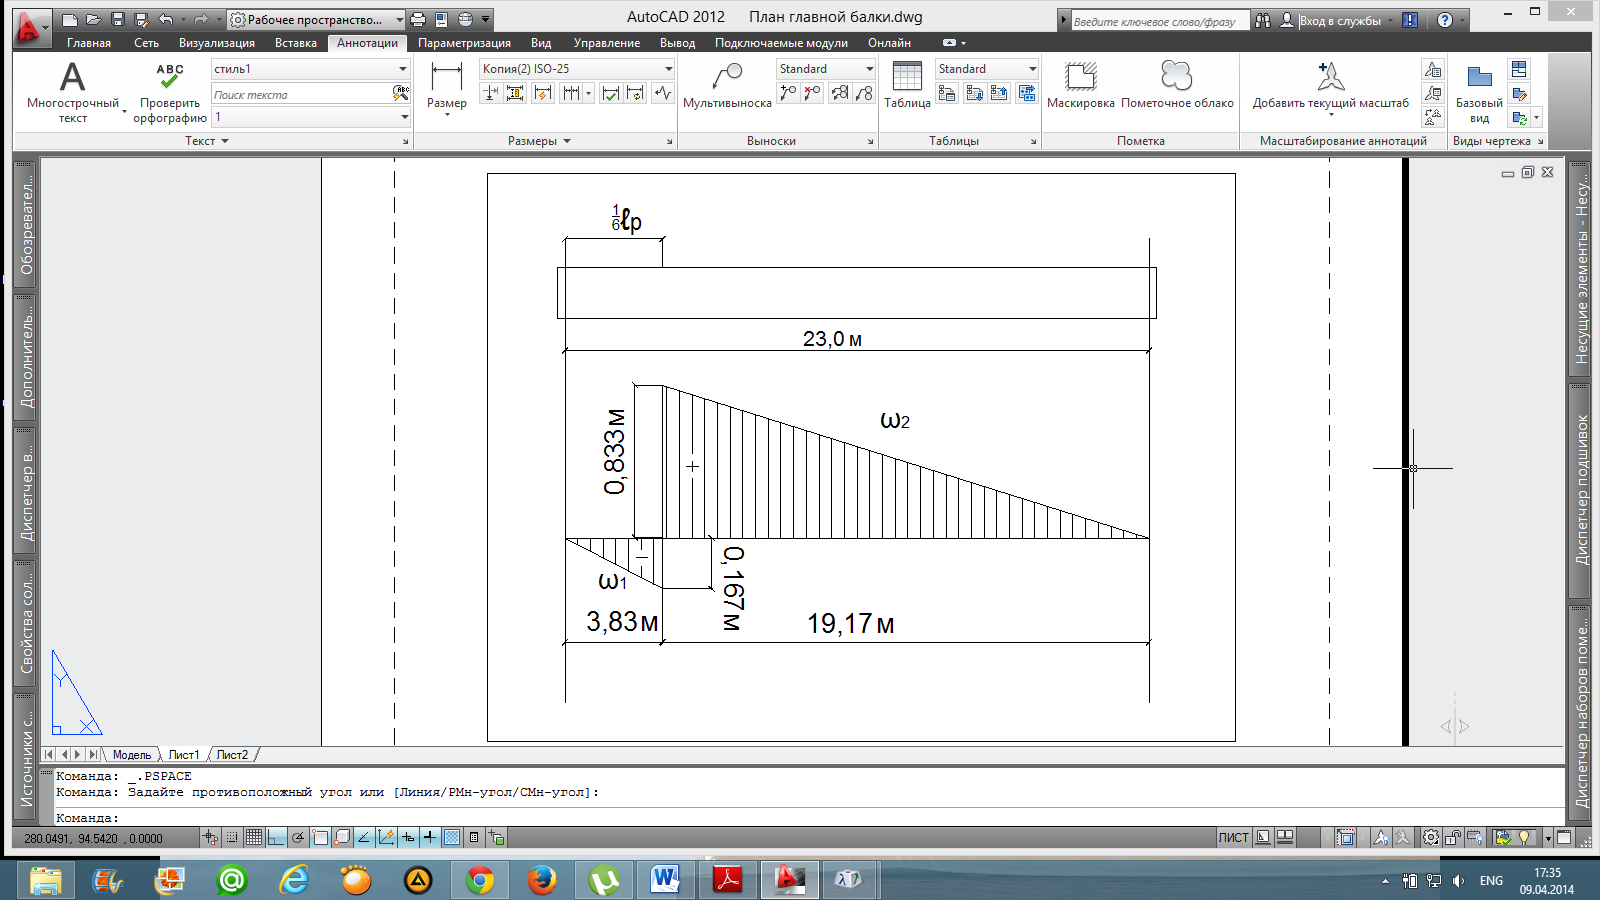Open the Рабочее пространство workspace dropdown
The width and height of the screenshot is (1600, 900).
coord(316,20)
